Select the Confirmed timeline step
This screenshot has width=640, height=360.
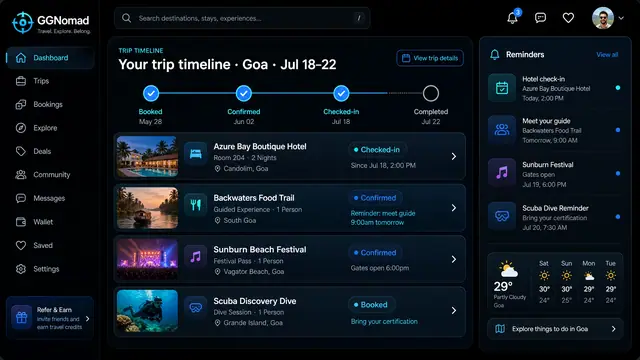pos(244,93)
